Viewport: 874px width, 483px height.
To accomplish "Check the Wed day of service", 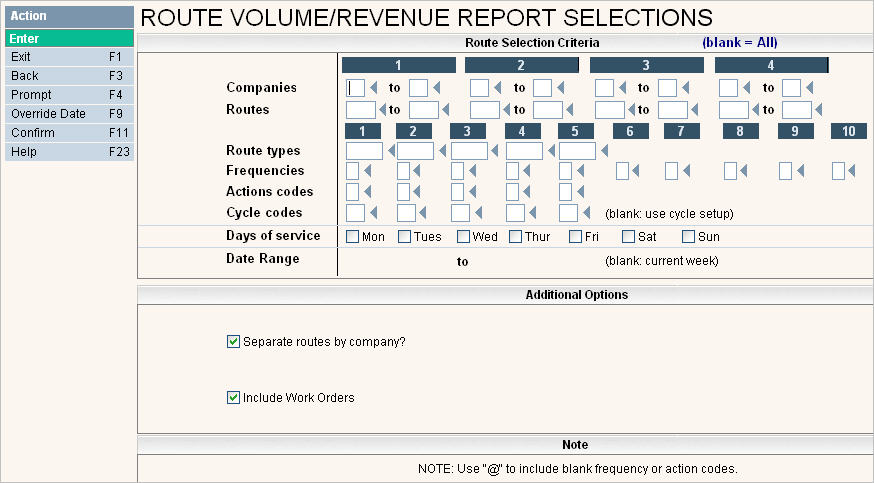I will click(x=463, y=236).
